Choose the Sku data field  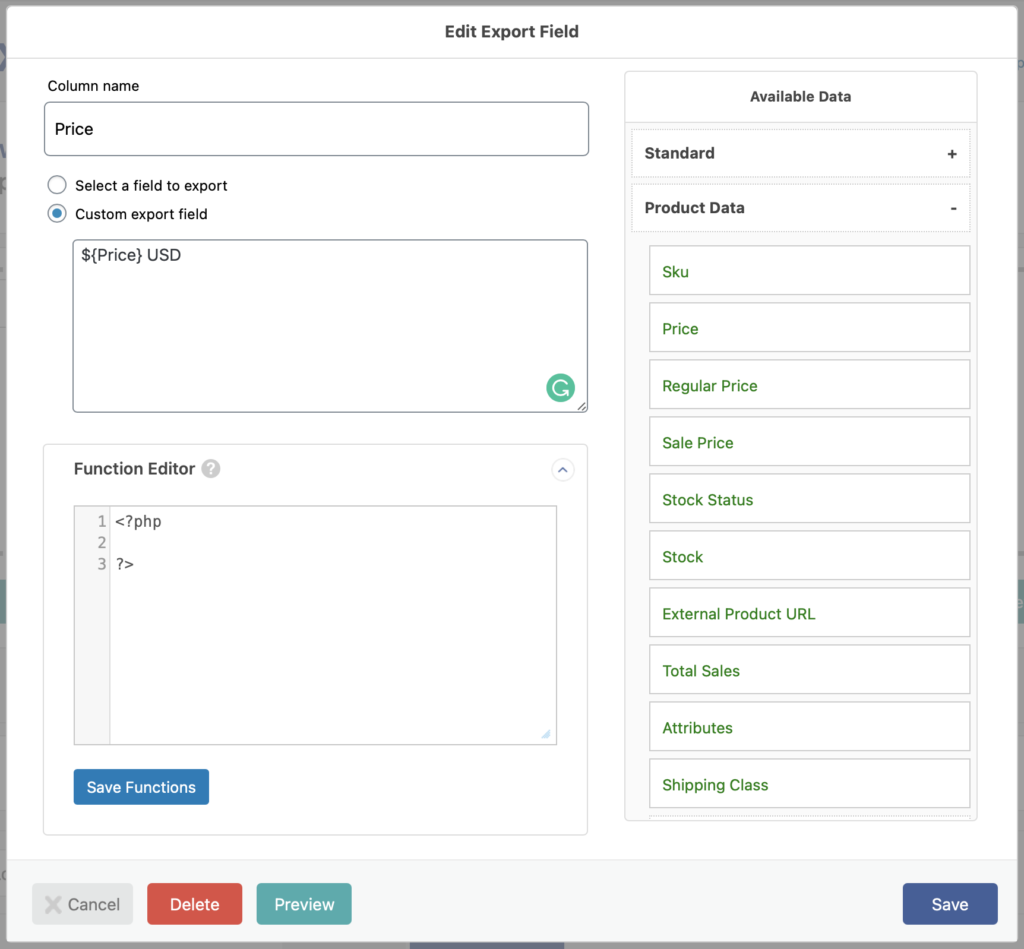[x=809, y=271]
